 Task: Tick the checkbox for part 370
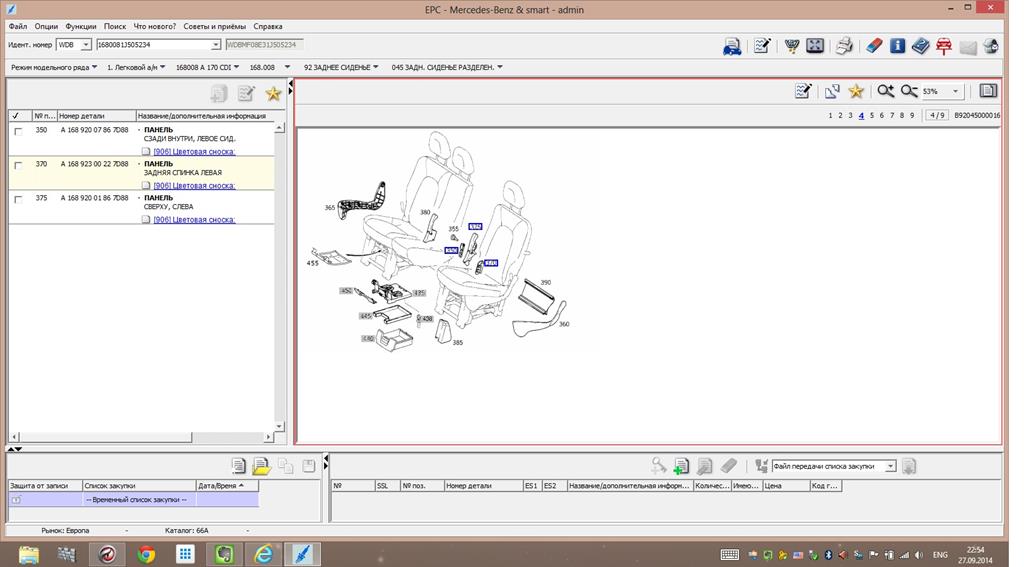tap(18, 165)
